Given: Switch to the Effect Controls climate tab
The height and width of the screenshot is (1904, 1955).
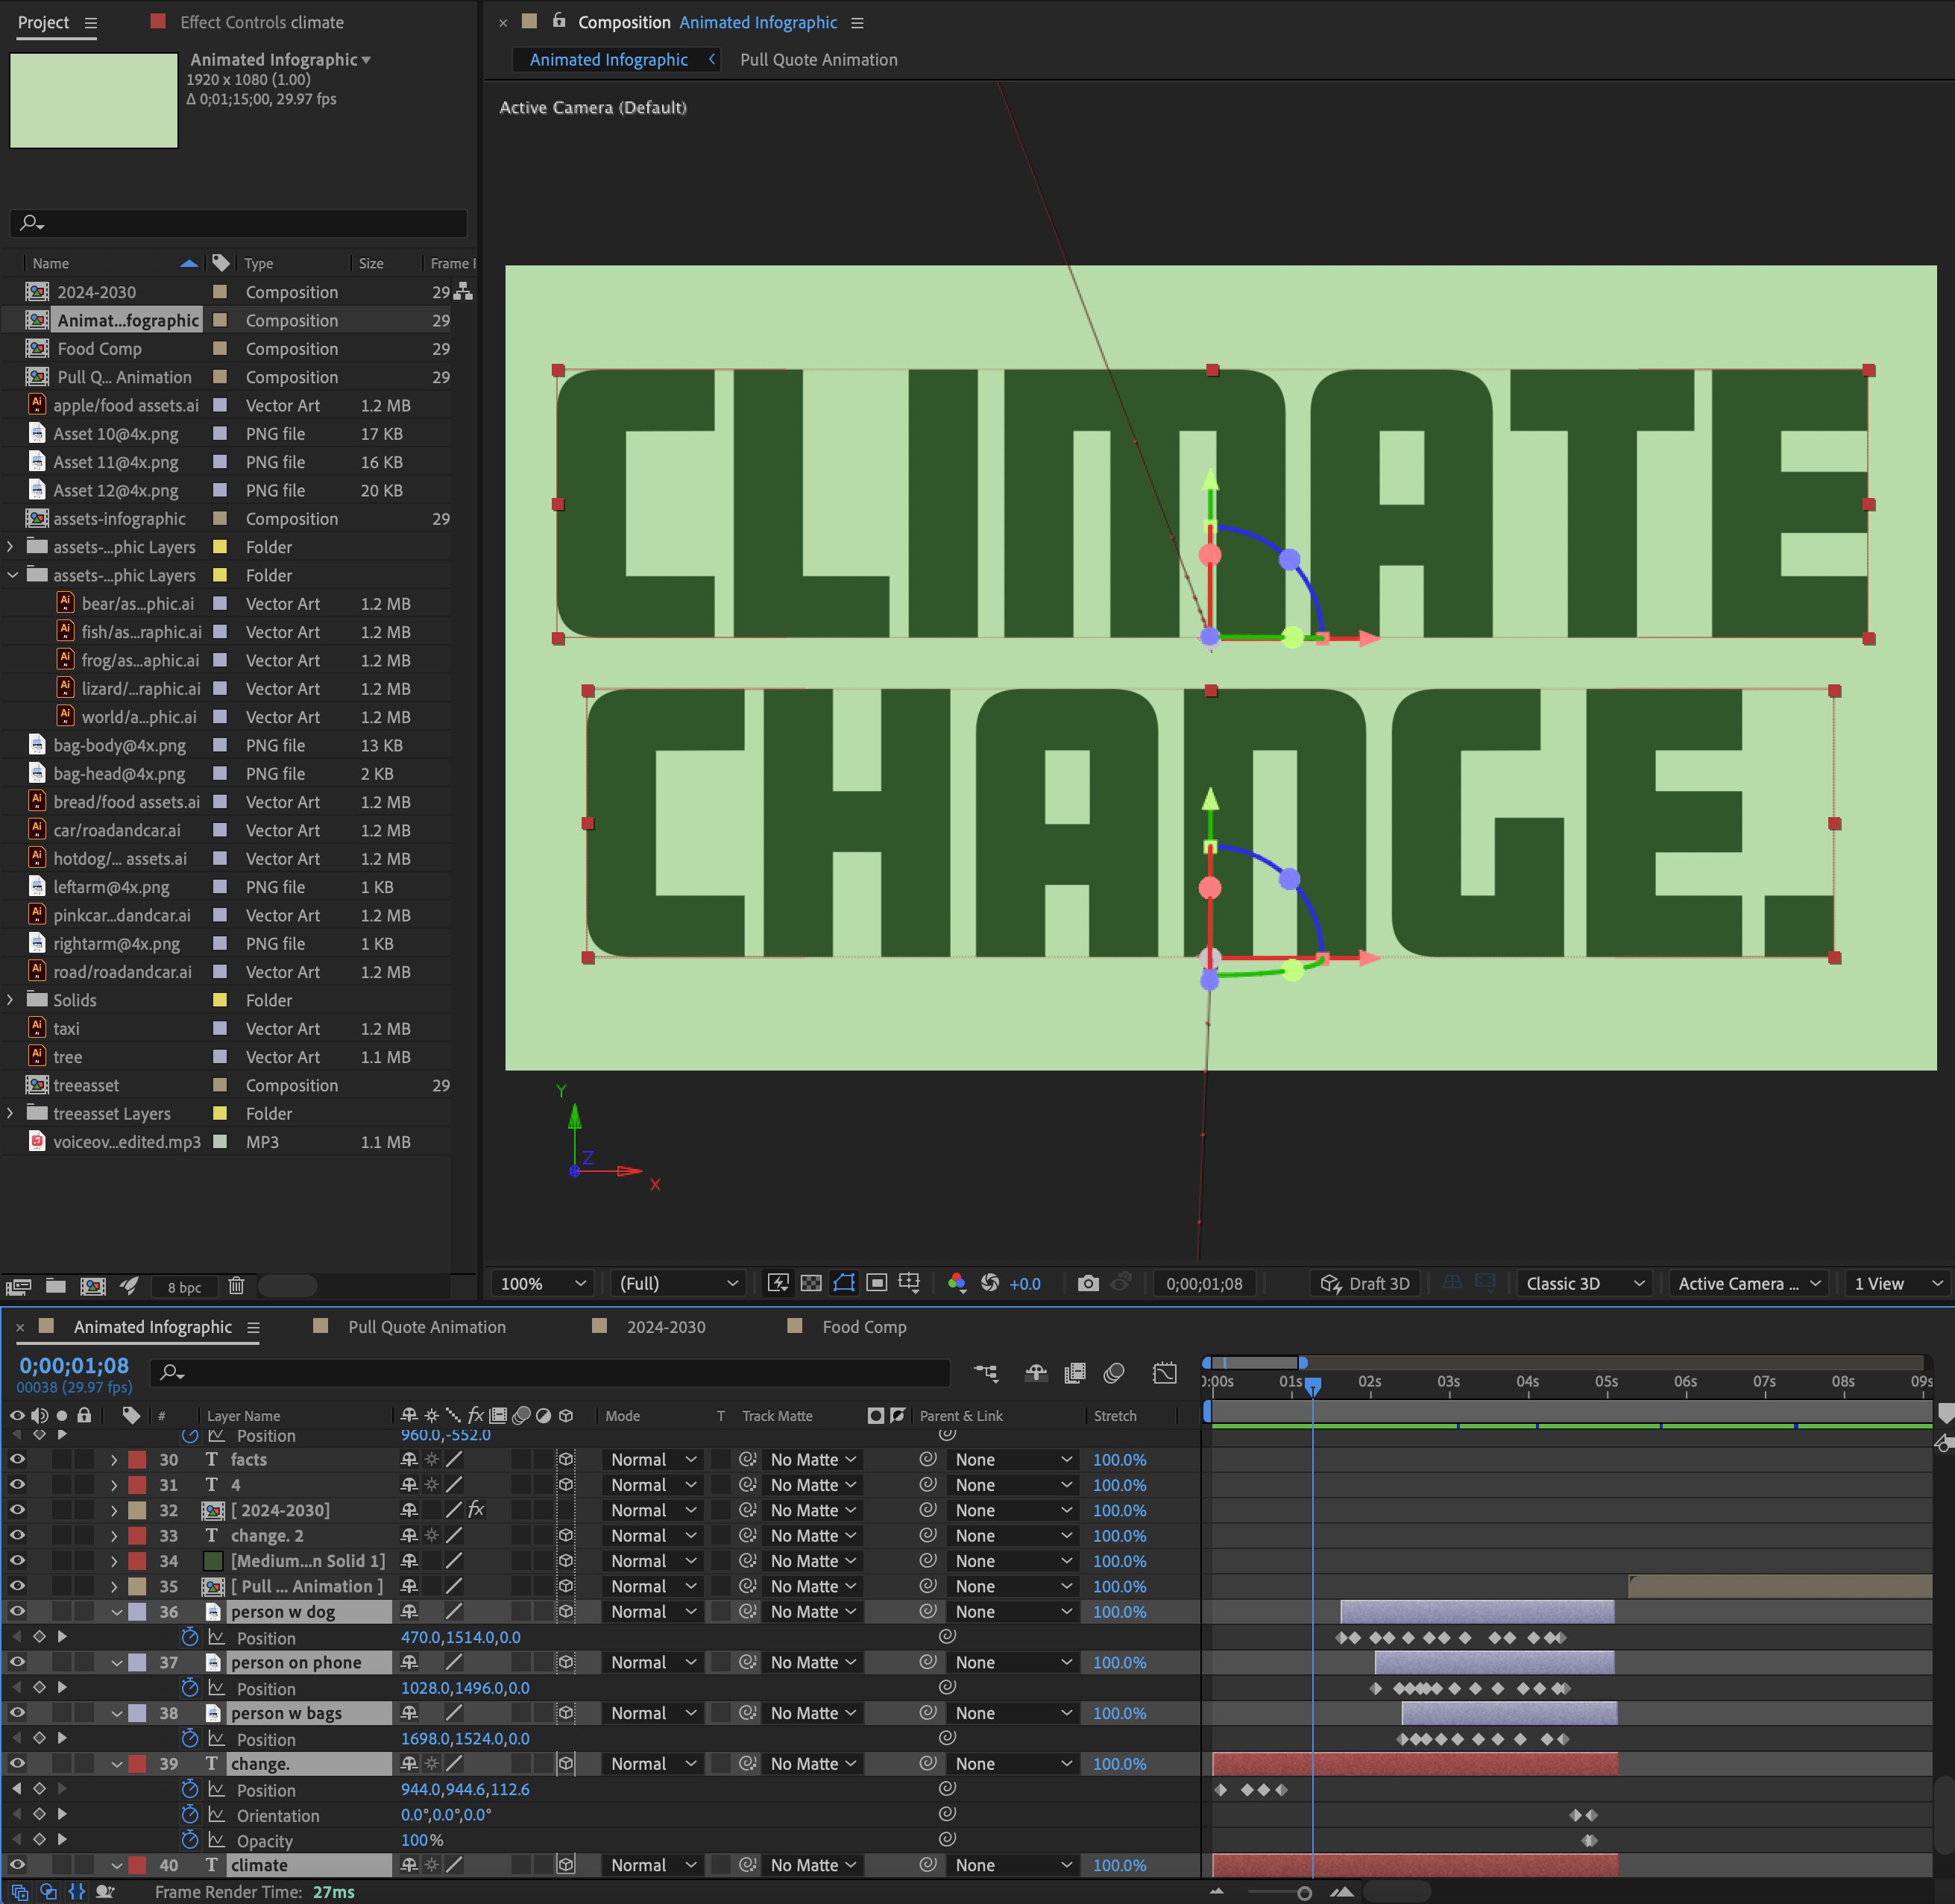Looking at the screenshot, I should (260, 22).
